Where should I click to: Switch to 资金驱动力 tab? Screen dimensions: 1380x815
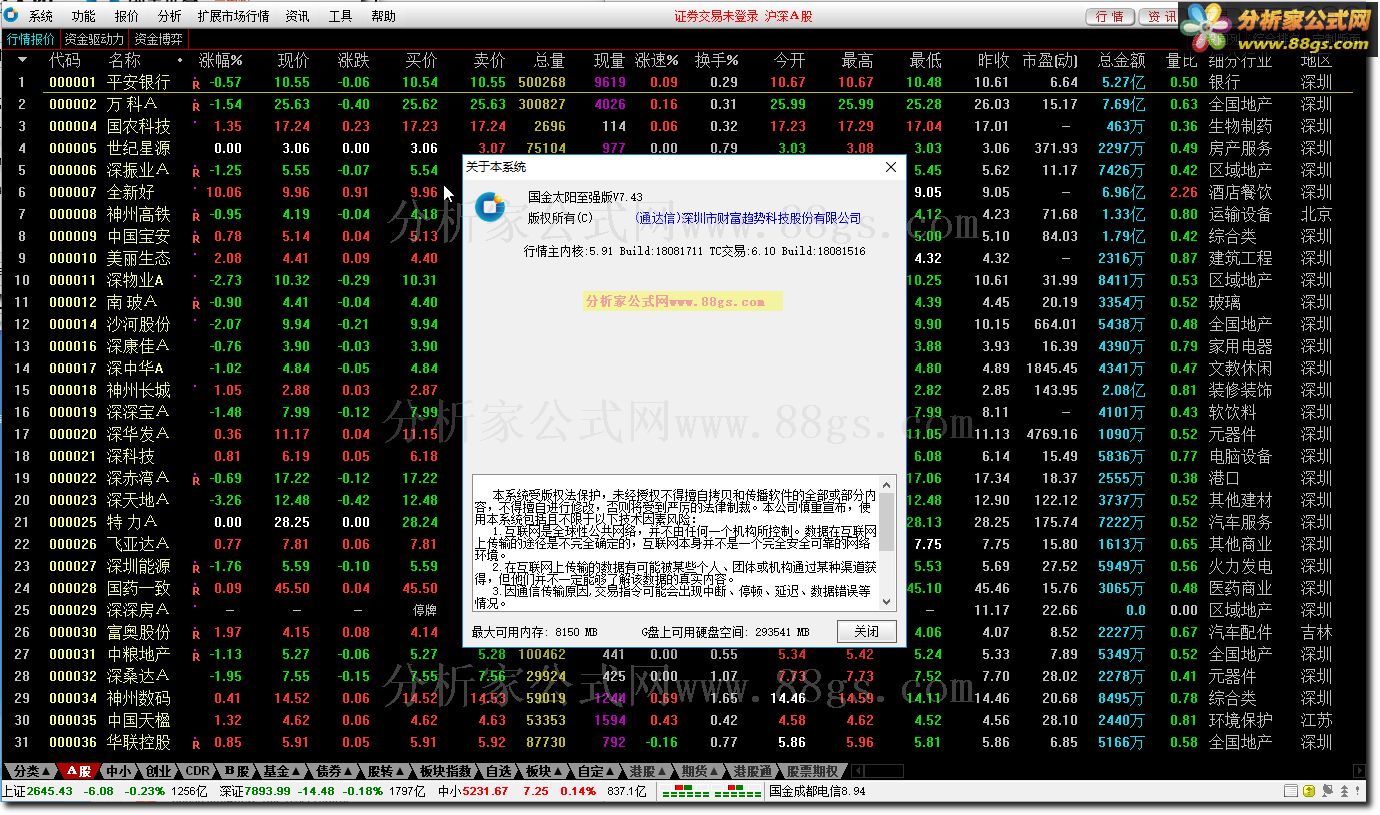[94, 39]
